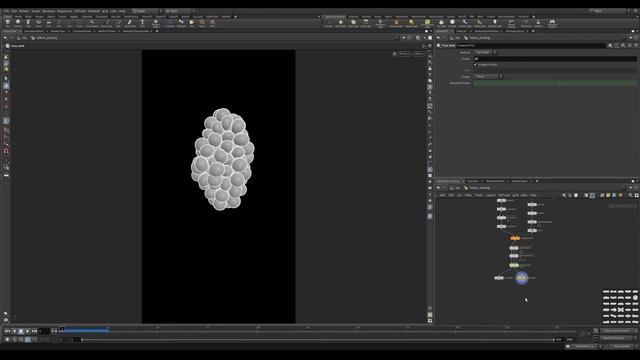The width and height of the screenshot is (640, 360).
Task: Select the blue display-flagged node
Action: (x=522, y=278)
